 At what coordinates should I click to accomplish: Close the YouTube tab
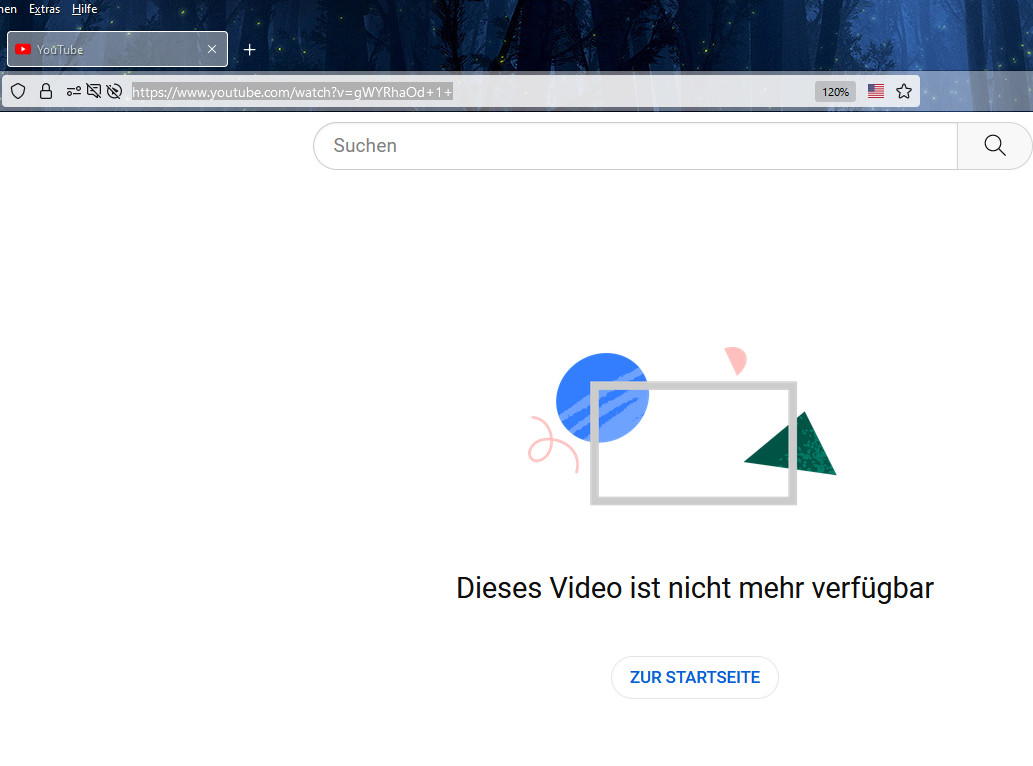pos(212,49)
